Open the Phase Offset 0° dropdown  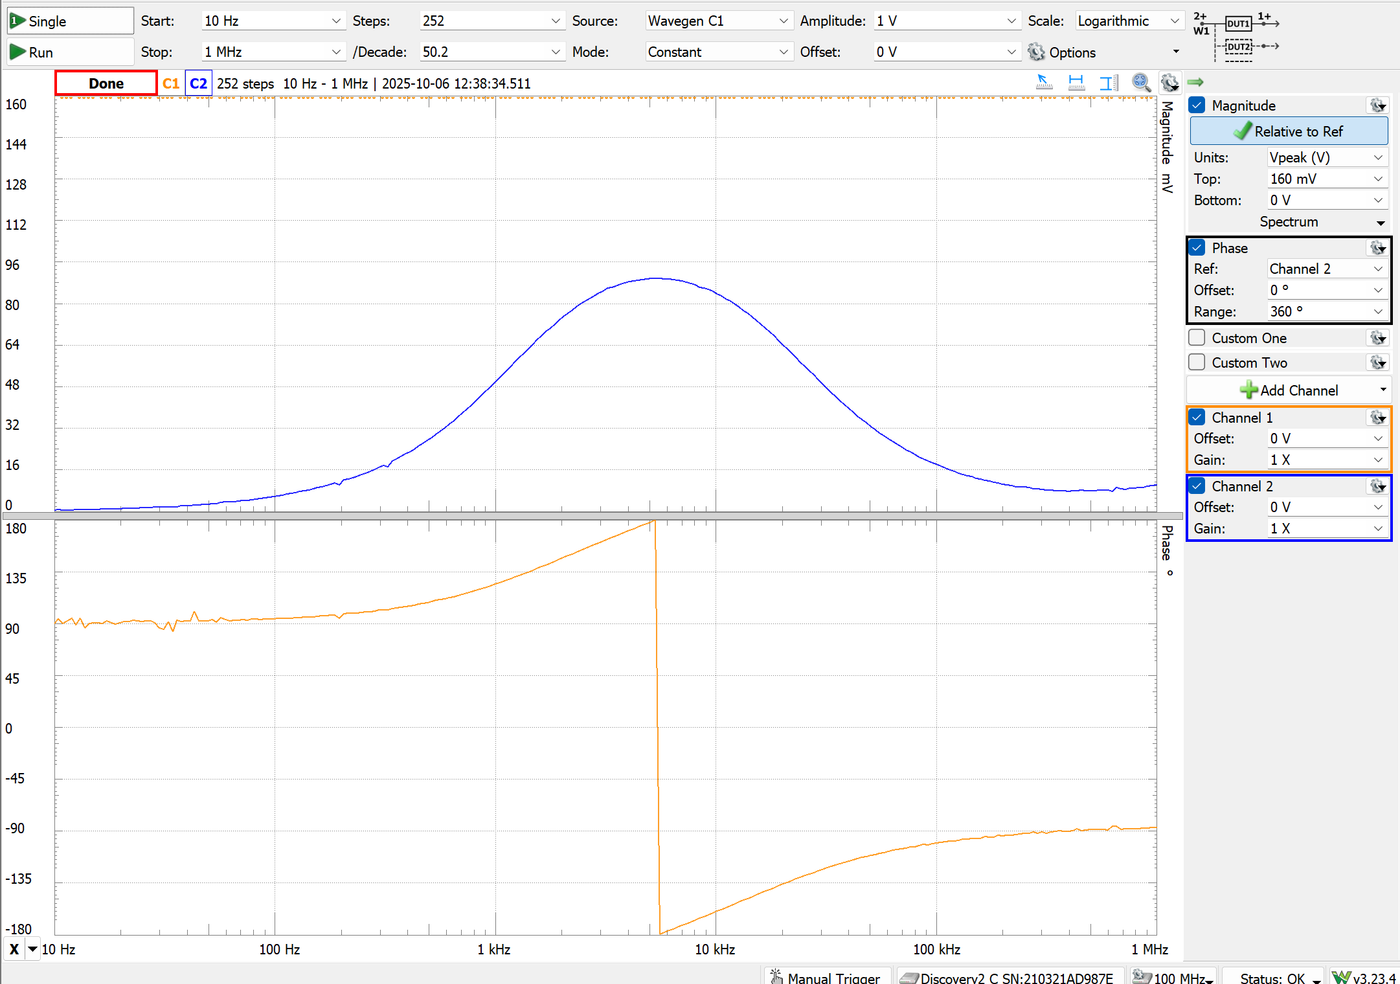[1326, 290]
